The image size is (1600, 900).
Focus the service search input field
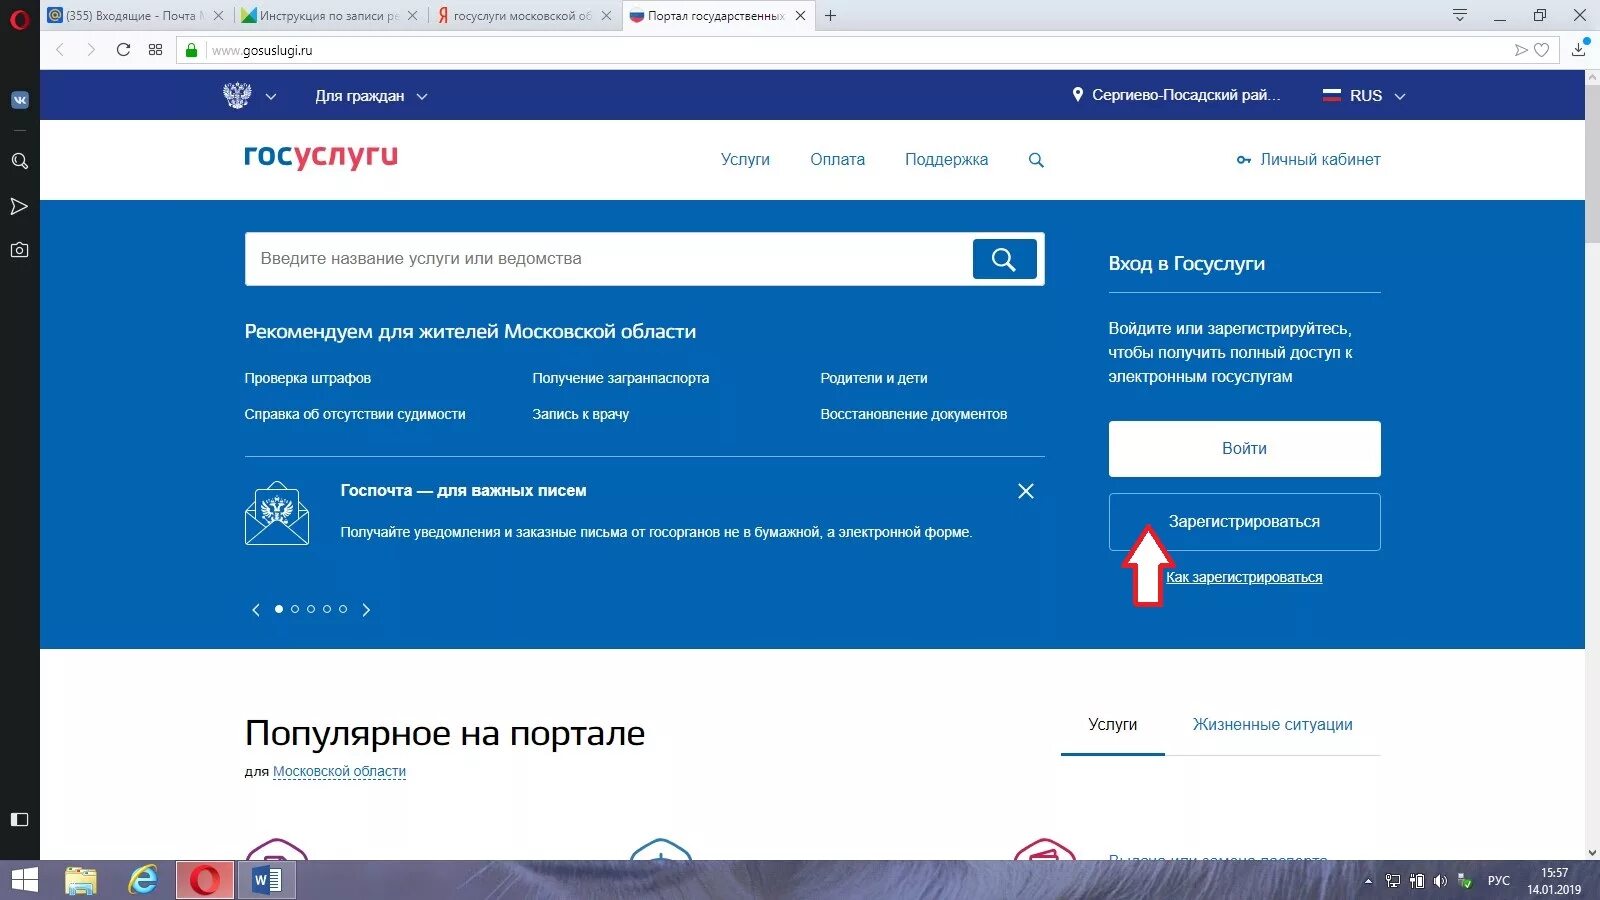pyautogui.click(x=608, y=259)
